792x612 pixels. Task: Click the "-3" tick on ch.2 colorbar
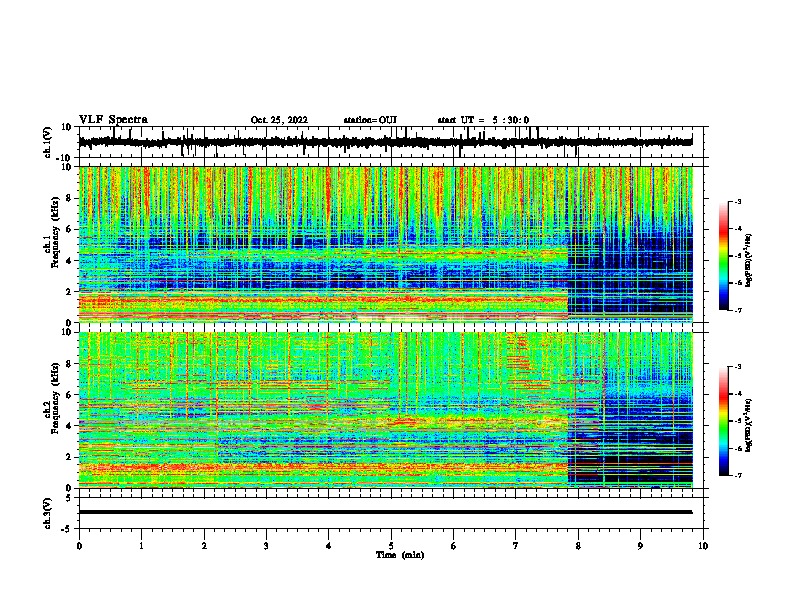[x=737, y=367]
